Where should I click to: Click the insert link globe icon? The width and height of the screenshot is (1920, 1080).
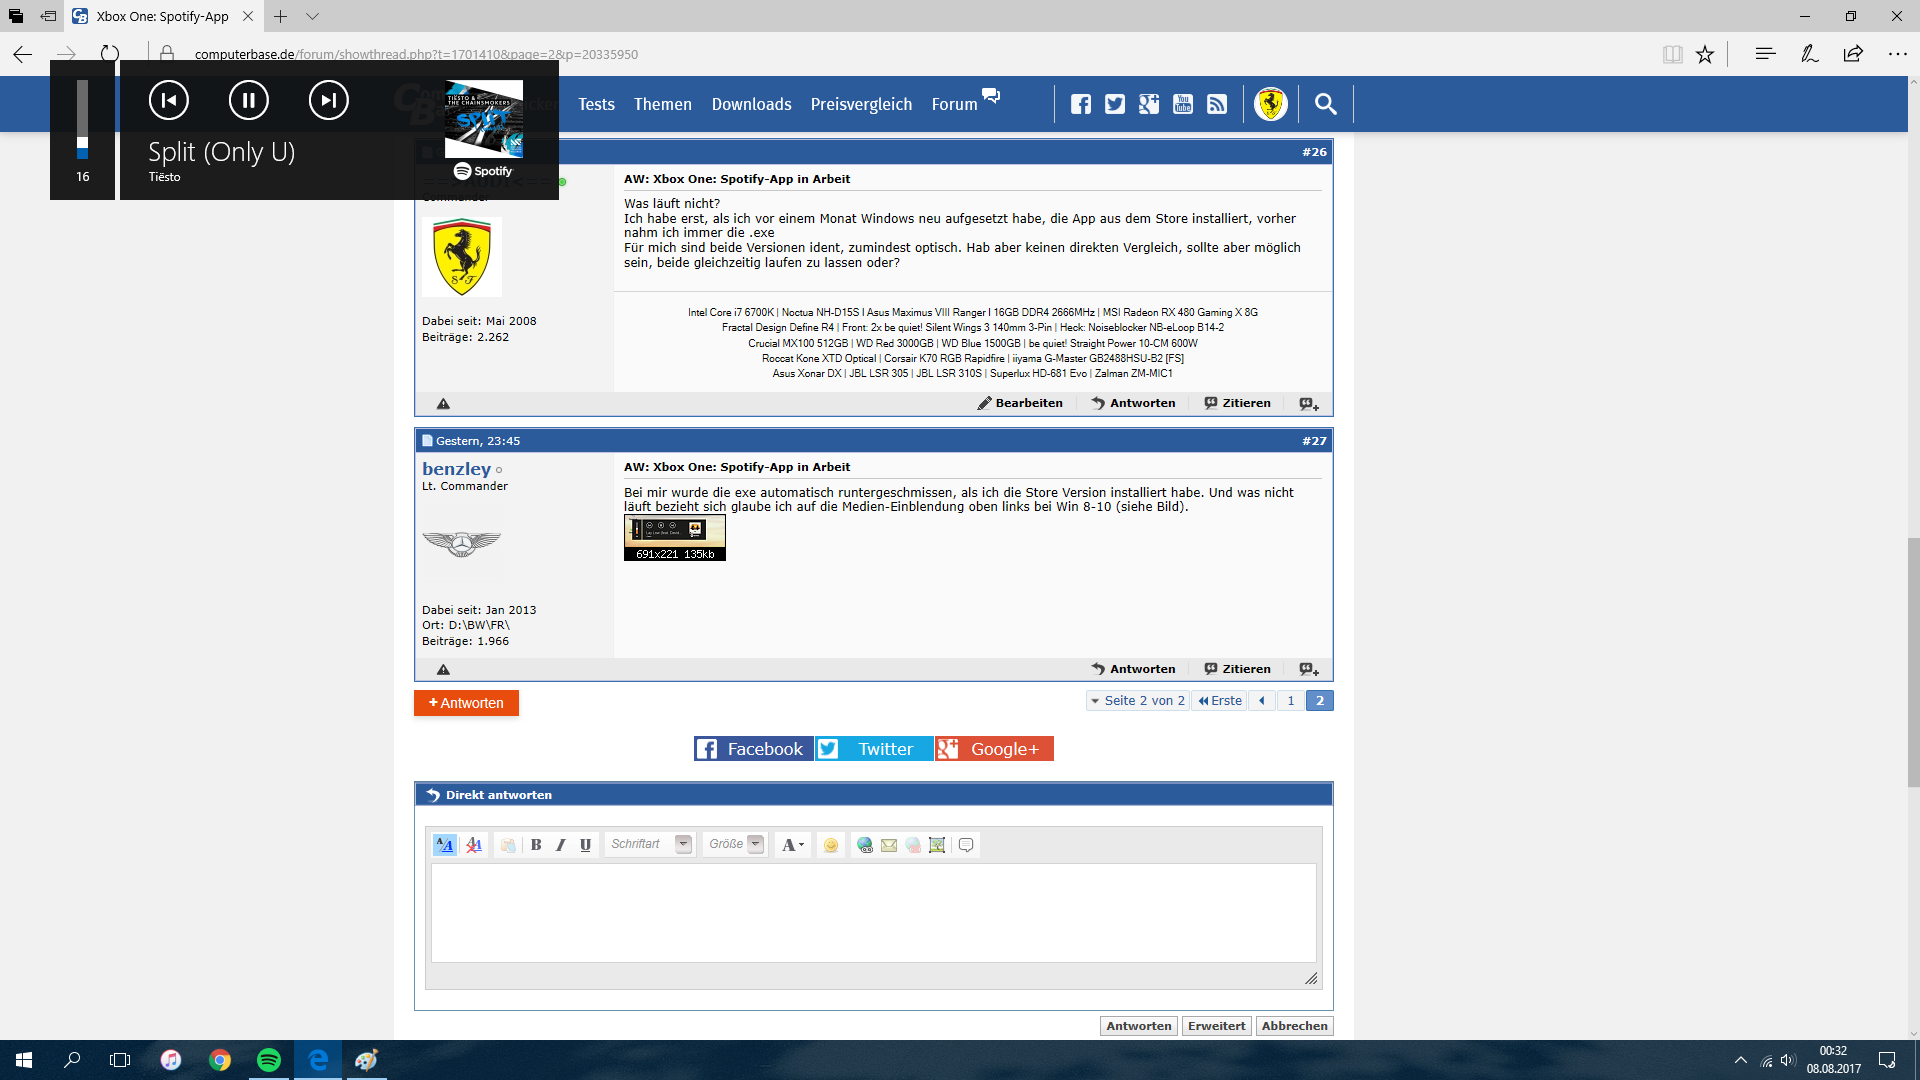pos(864,845)
